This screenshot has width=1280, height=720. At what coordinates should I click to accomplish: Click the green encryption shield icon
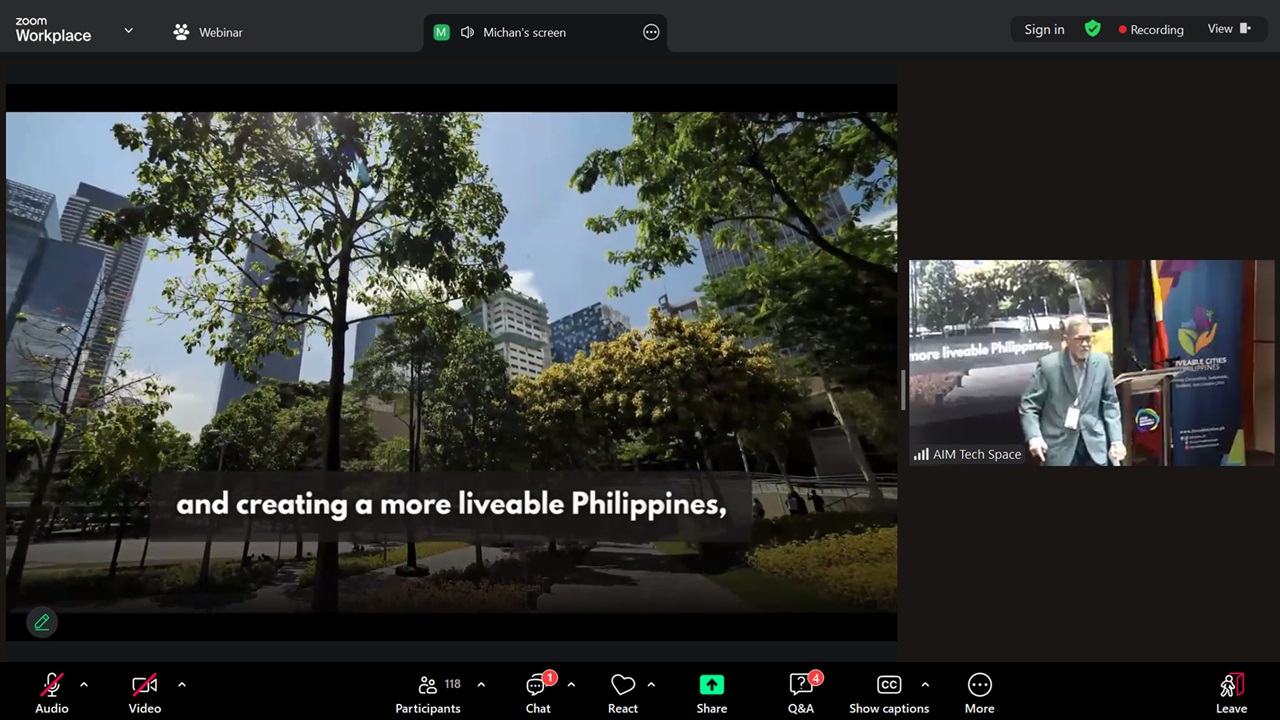click(1093, 29)
